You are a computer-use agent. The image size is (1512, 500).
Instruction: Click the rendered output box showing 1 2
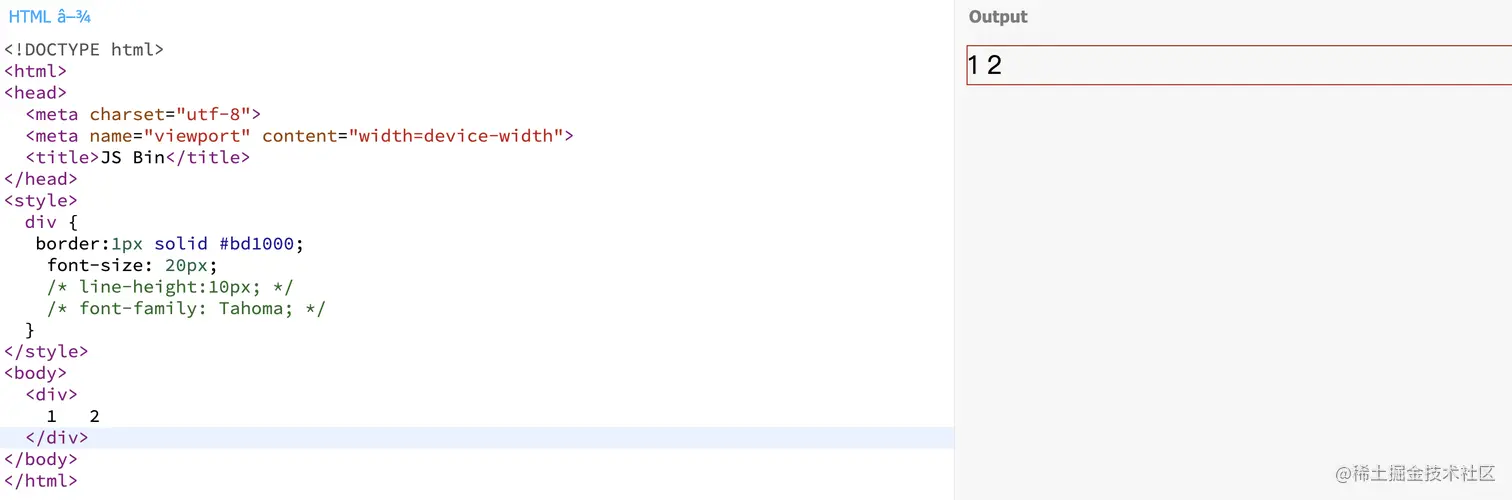coord(1238,66)
